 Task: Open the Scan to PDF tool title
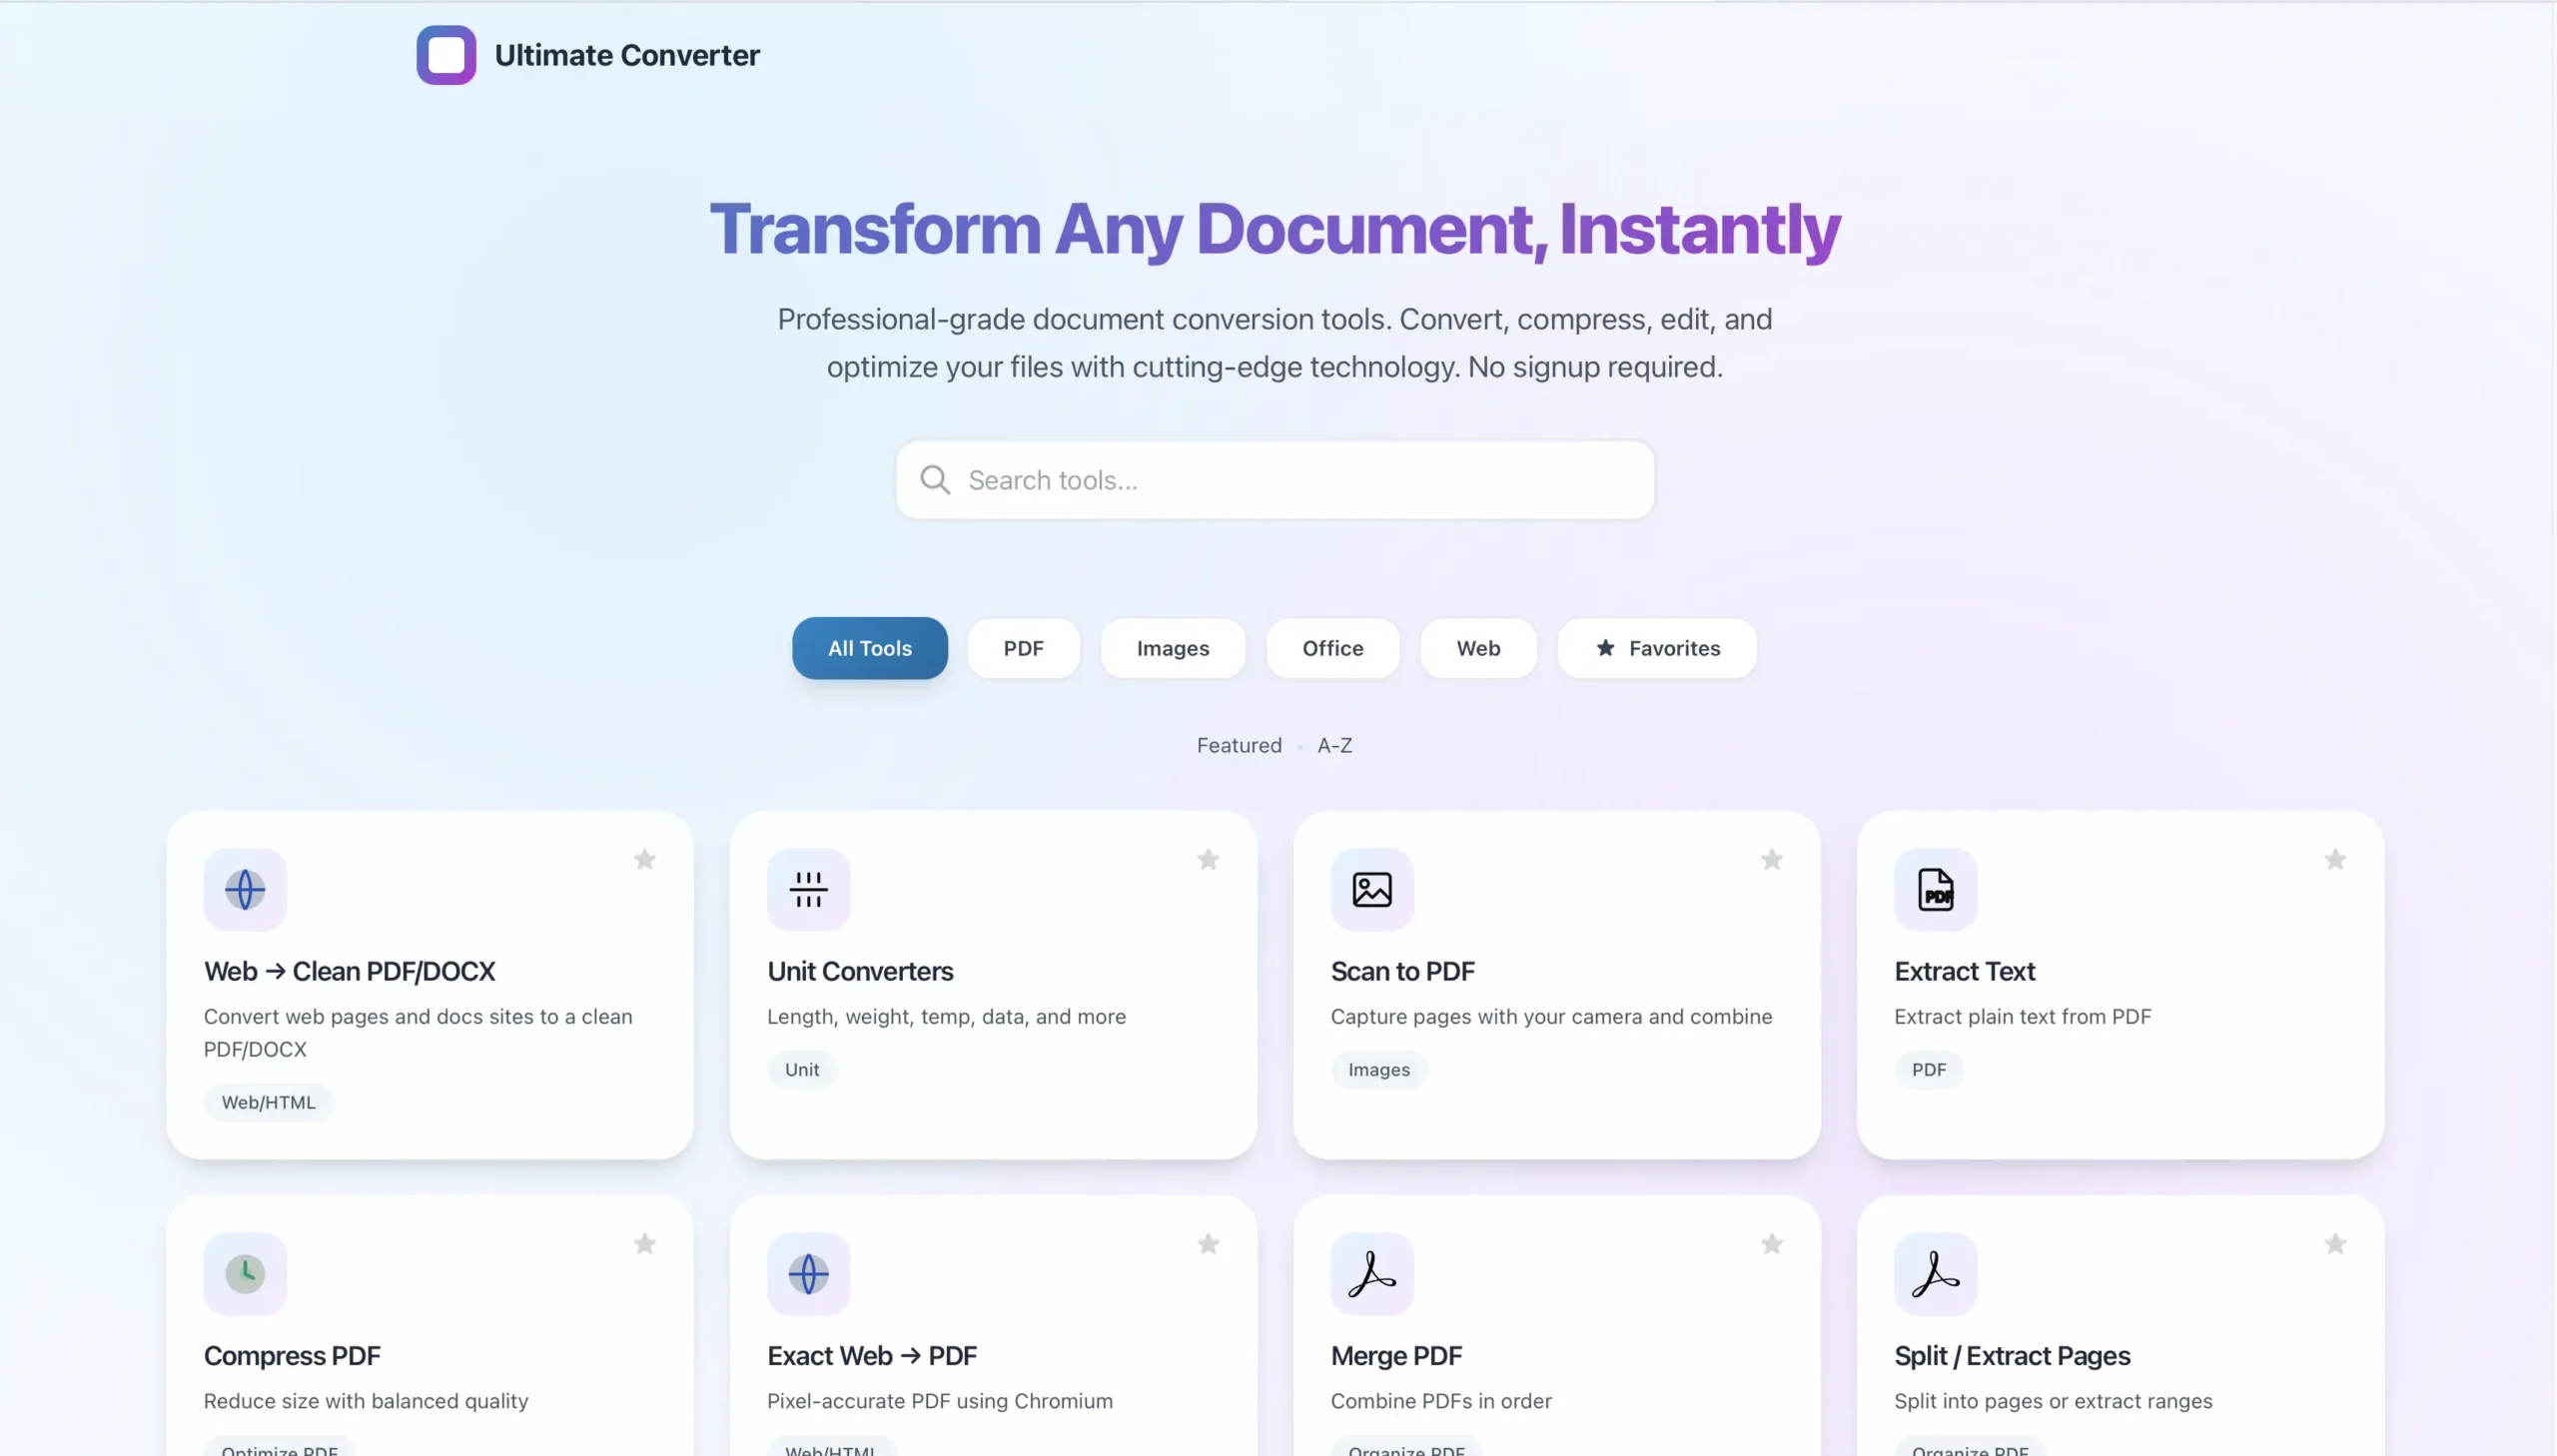(1402, 971)
